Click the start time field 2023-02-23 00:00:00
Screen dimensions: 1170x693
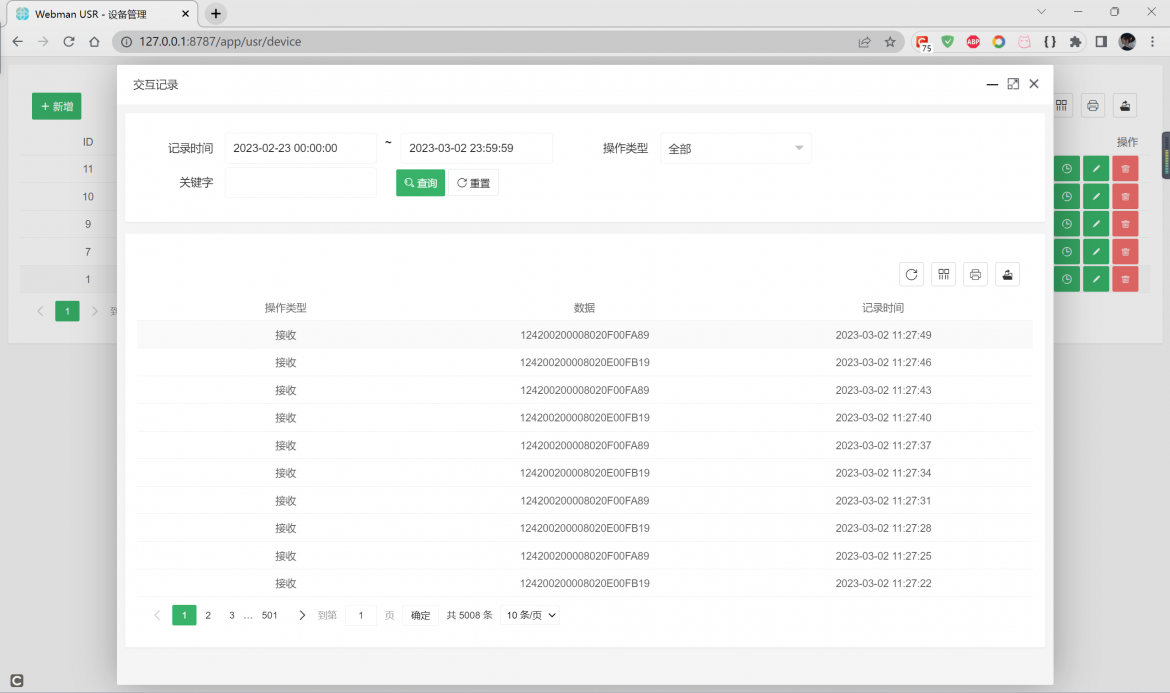[301, 148]
